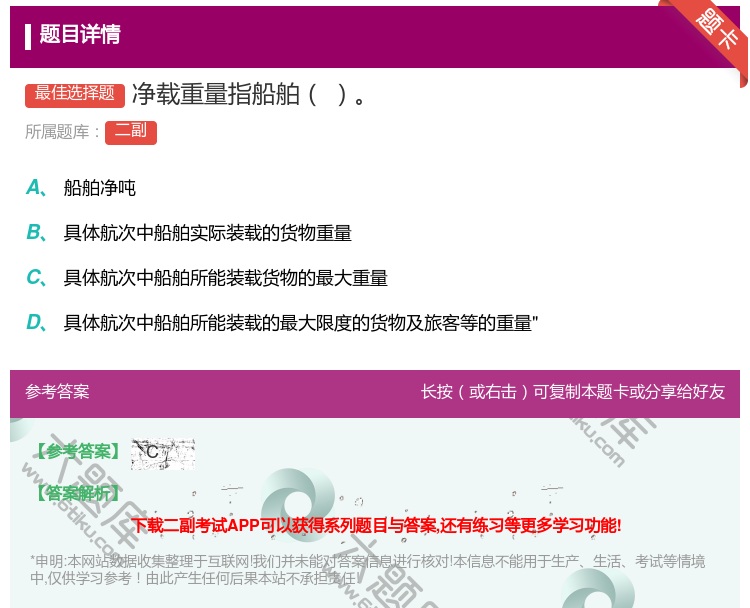Click the 题目详情 header title
The image size is (750, 608).
pos(80,34)
